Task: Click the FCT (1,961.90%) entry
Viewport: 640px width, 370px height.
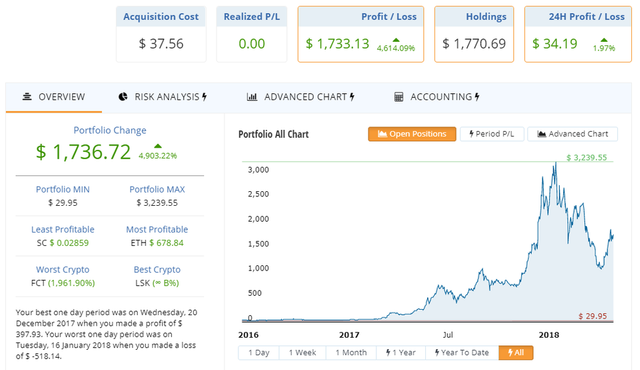Action: click(x=62, y=283)
